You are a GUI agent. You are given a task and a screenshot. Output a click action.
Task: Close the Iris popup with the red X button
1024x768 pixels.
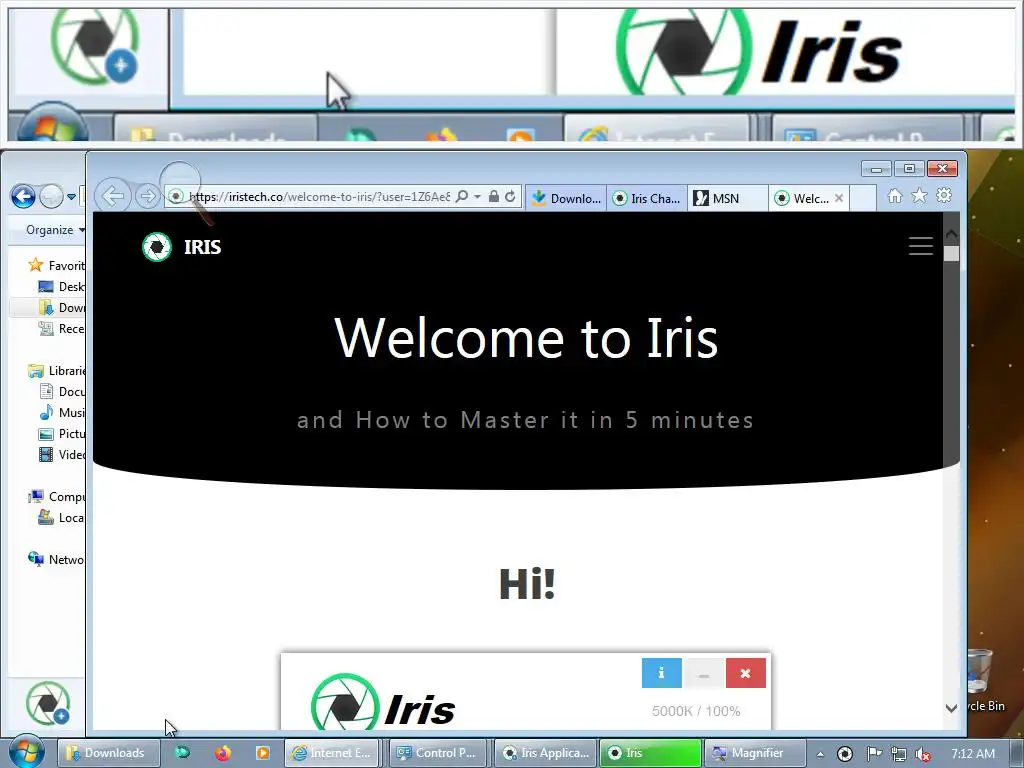coord(745,673)
